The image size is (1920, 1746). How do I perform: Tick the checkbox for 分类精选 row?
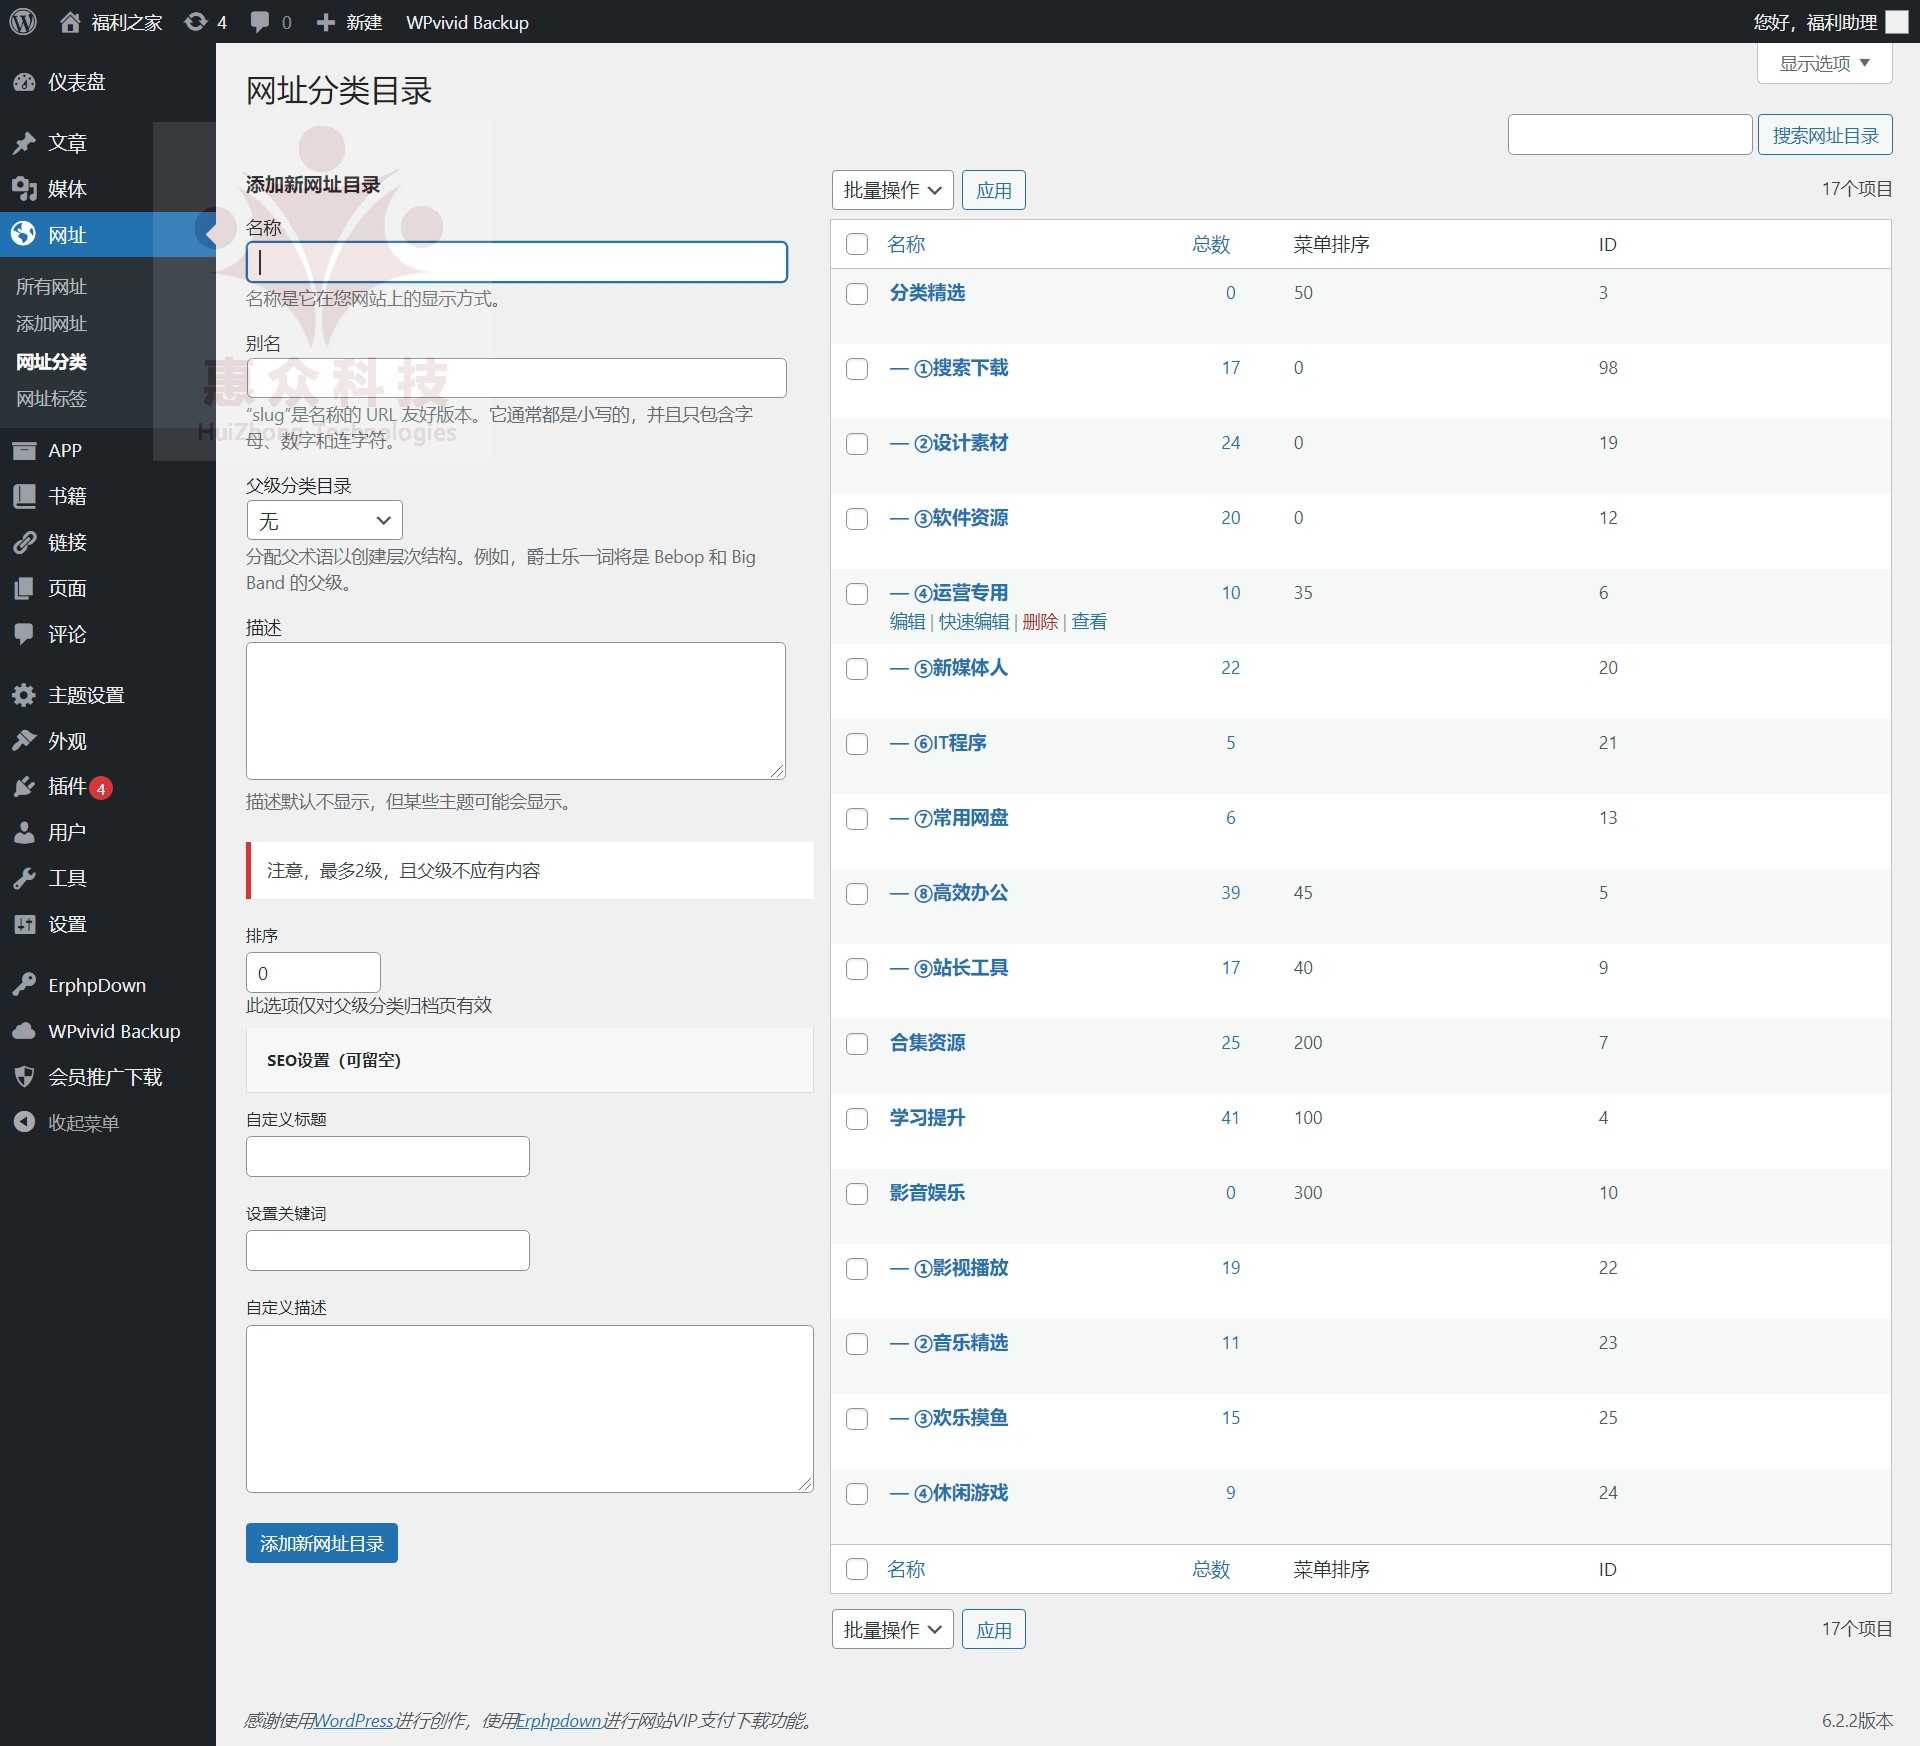click(x=857, y=294)
